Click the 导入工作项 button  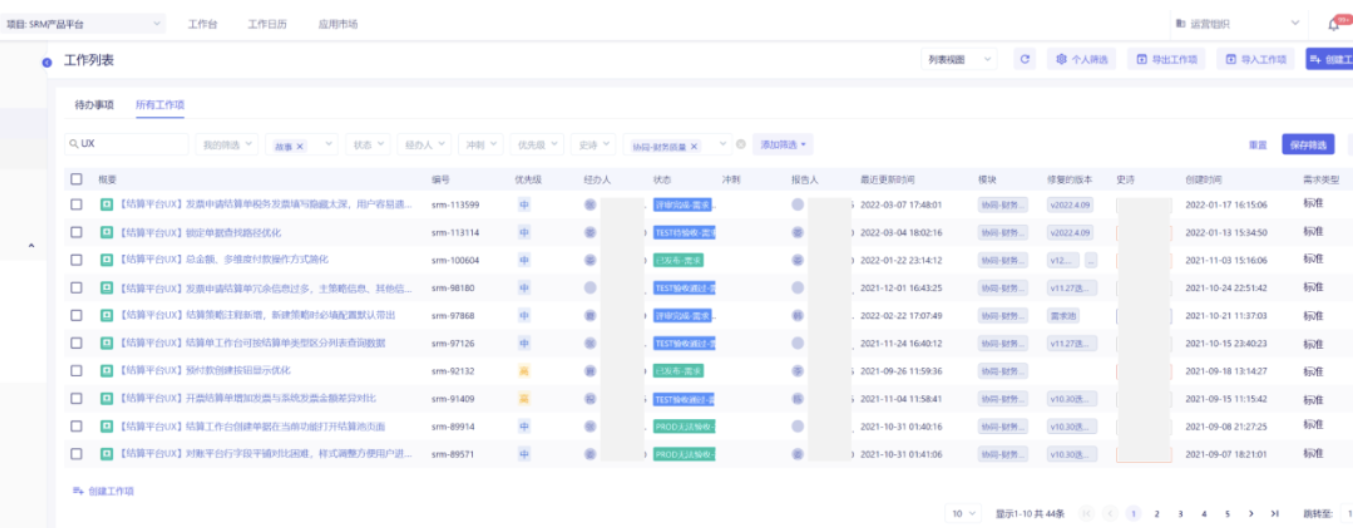tap(1256, 60)
